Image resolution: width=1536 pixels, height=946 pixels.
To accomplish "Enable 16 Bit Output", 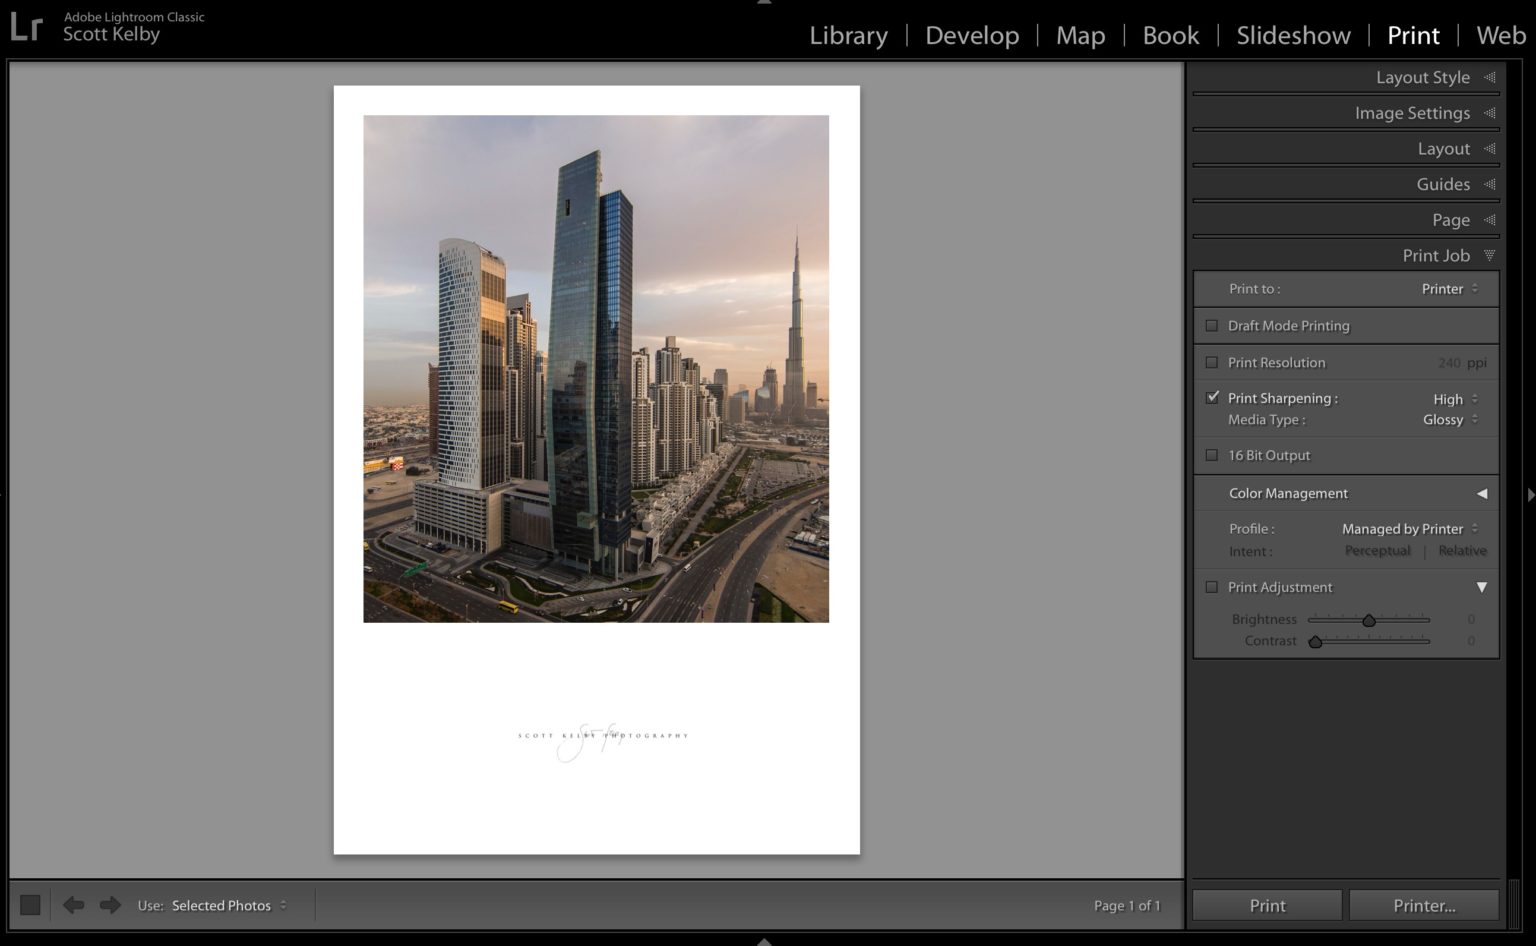I will pyautogui.click(x=1212, y=455).
